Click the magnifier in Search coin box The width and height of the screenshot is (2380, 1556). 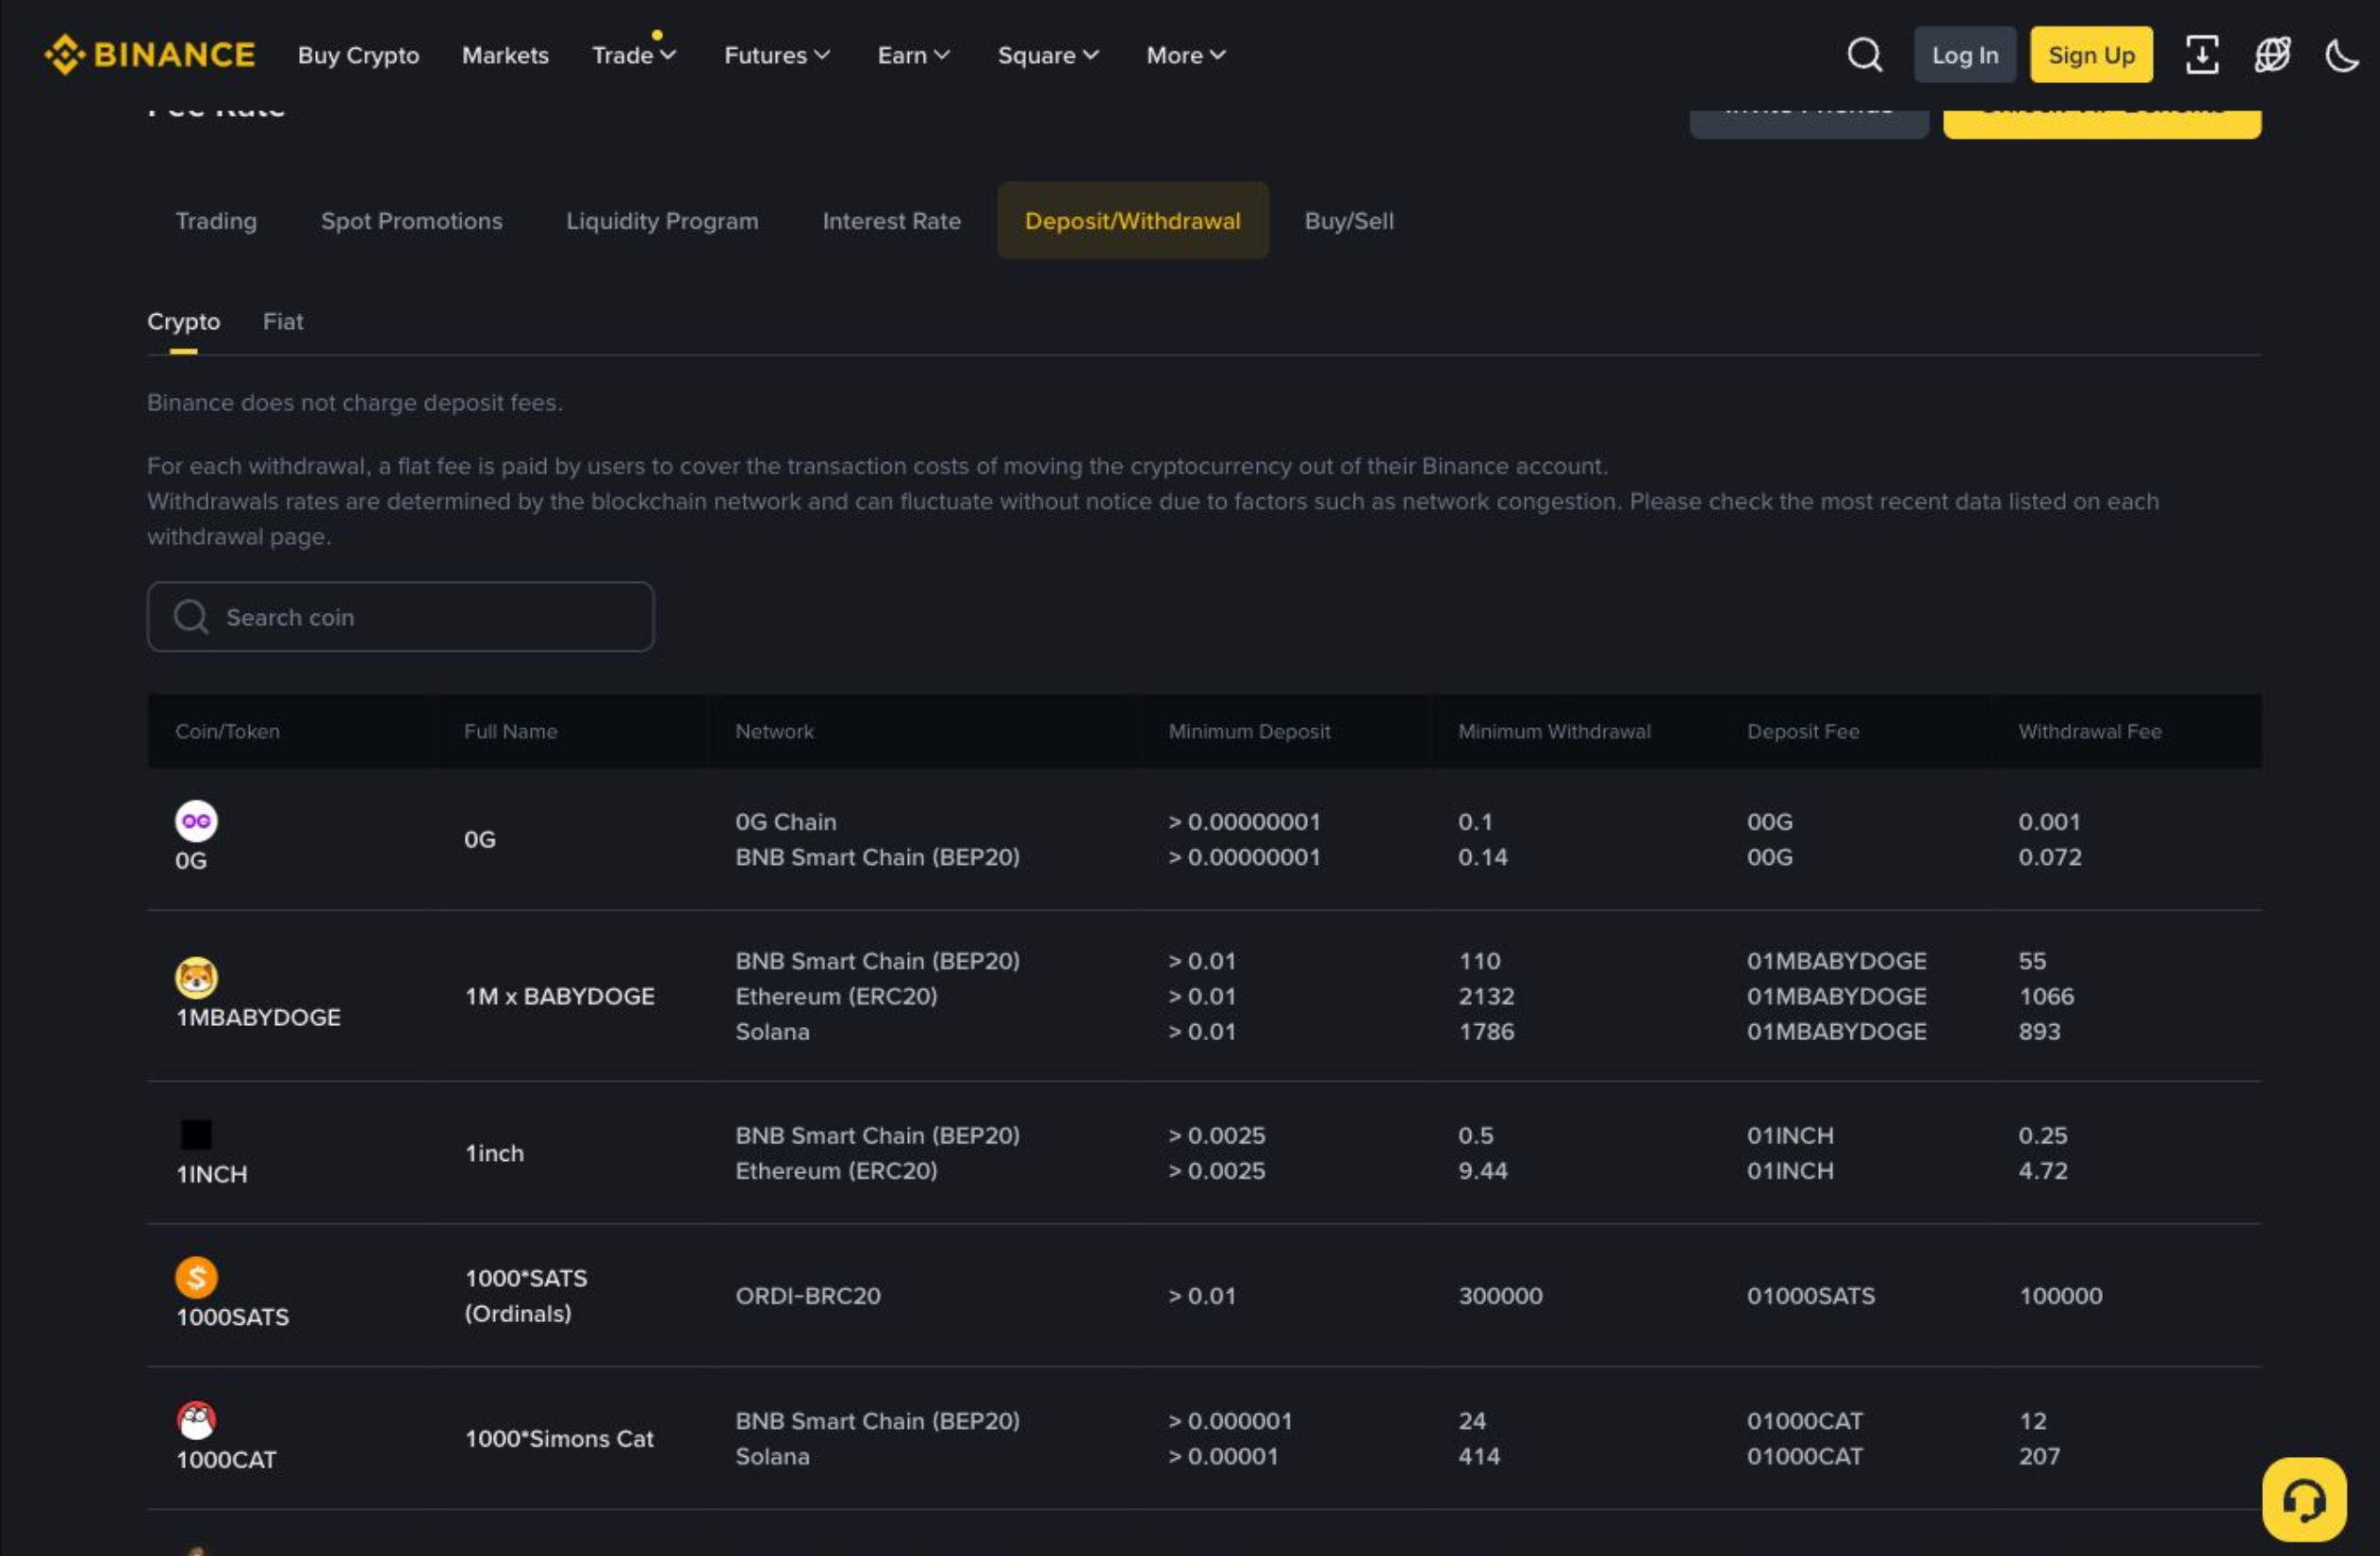[x=191, y=617]
